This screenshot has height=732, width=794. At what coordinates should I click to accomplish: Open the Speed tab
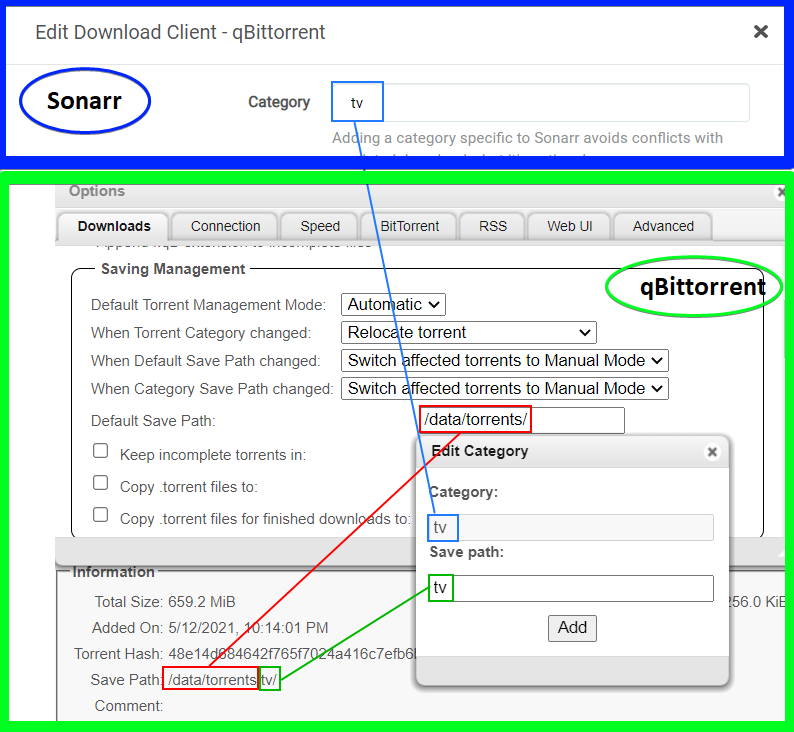point(320,226)
